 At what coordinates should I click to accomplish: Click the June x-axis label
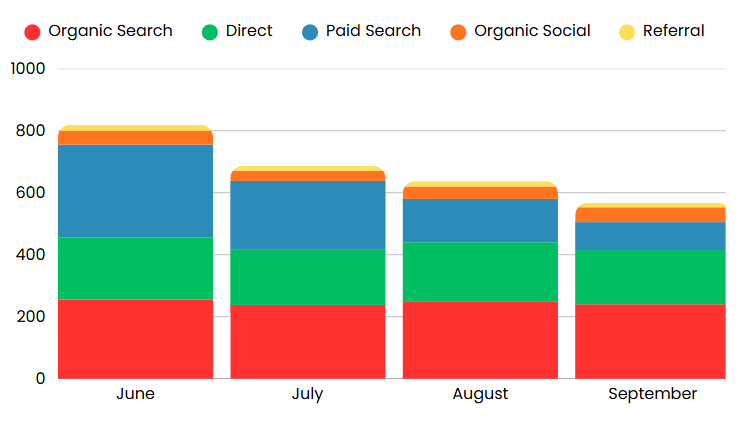135,394
